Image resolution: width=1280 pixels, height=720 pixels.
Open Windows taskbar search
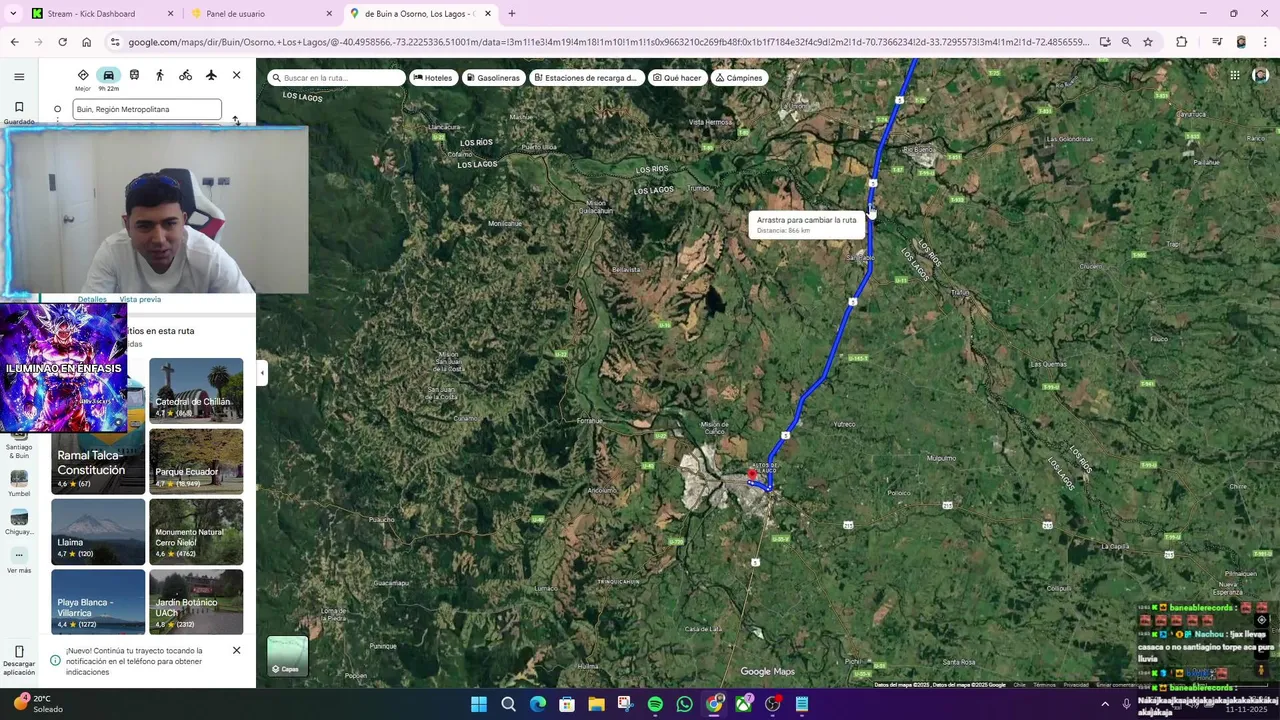pos(508,704)
